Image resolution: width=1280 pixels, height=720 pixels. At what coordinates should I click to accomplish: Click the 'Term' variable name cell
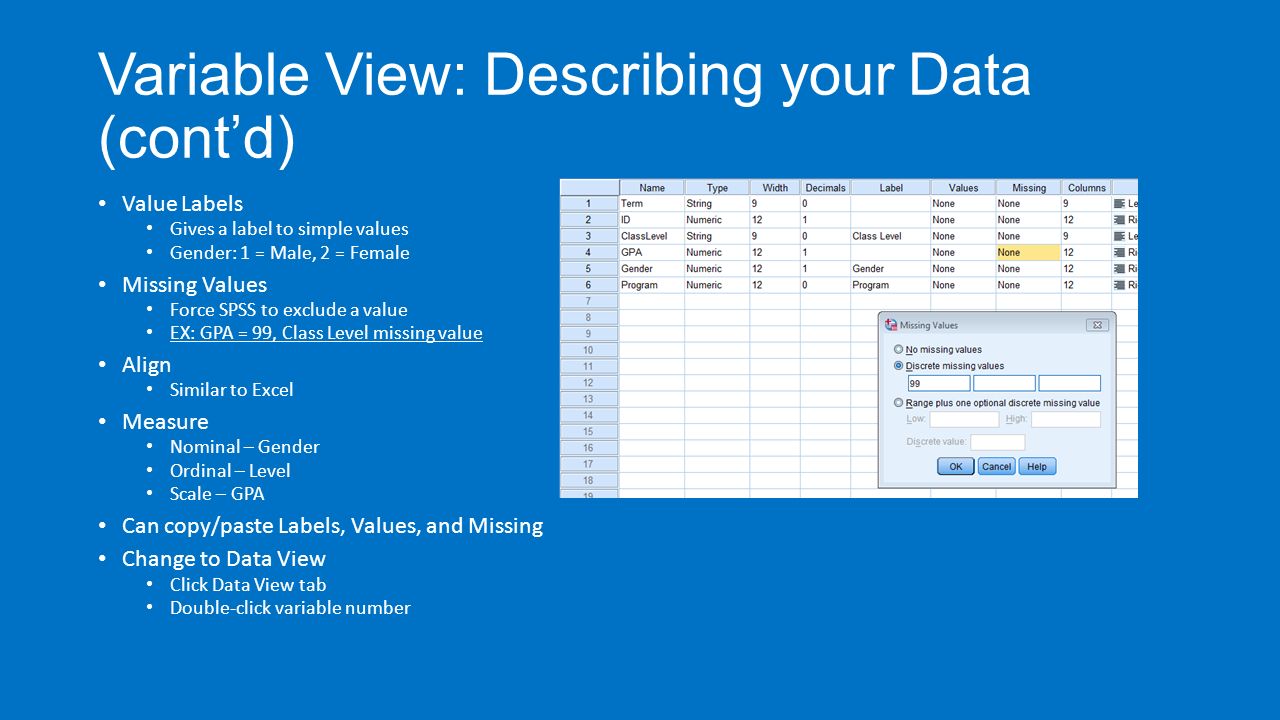pyautogui.click(x=652, y=203)
